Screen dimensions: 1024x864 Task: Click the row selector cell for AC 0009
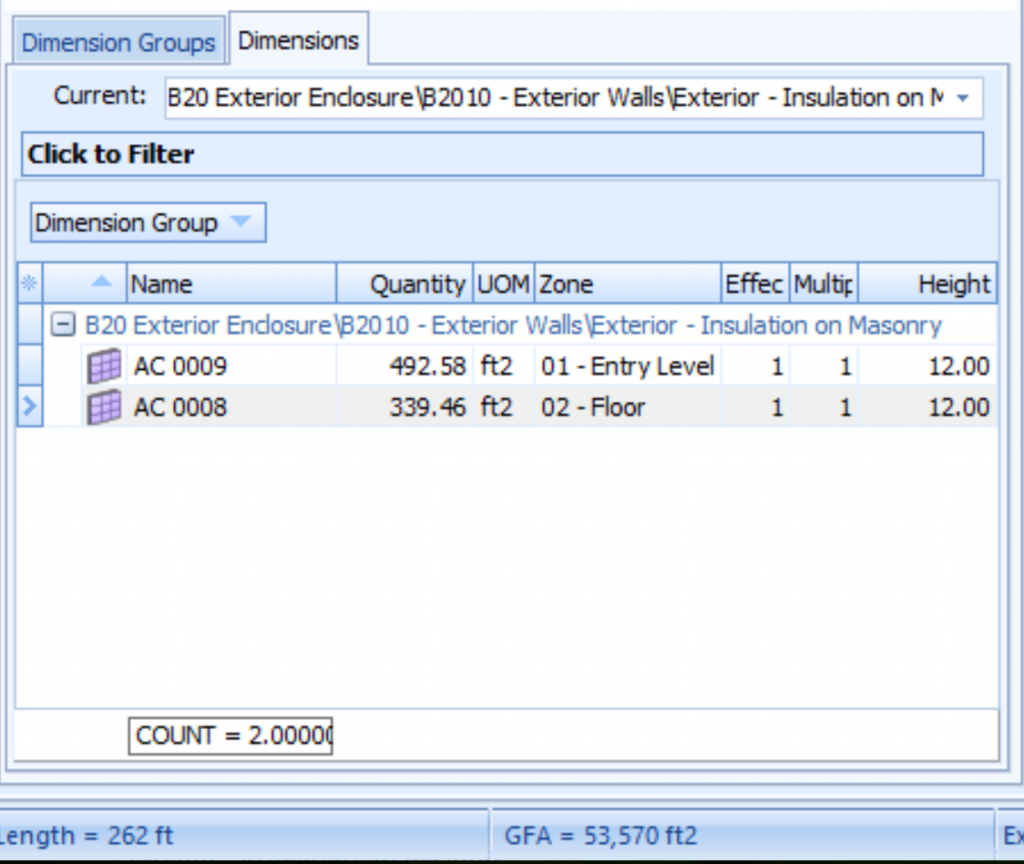tap(29, 366)
